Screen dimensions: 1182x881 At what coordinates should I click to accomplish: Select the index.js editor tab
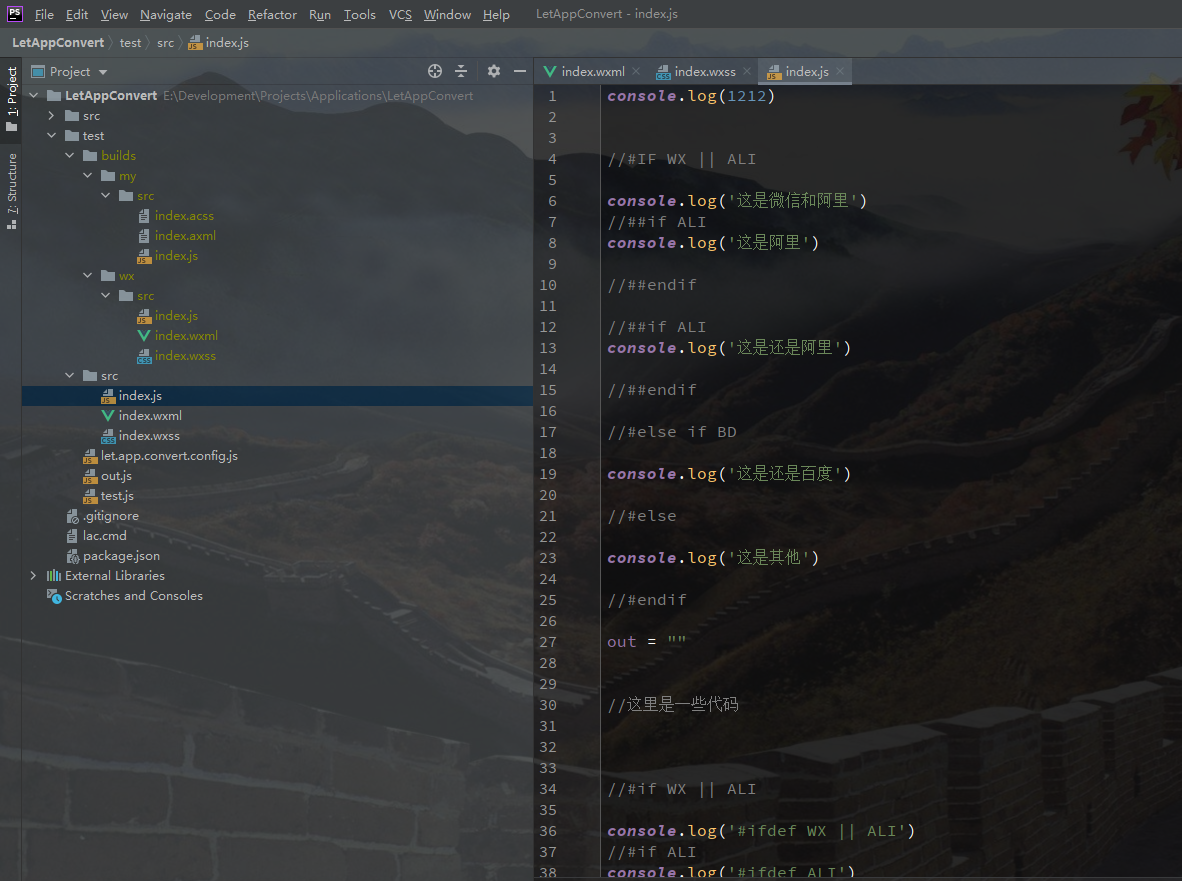tap(806, 72)
